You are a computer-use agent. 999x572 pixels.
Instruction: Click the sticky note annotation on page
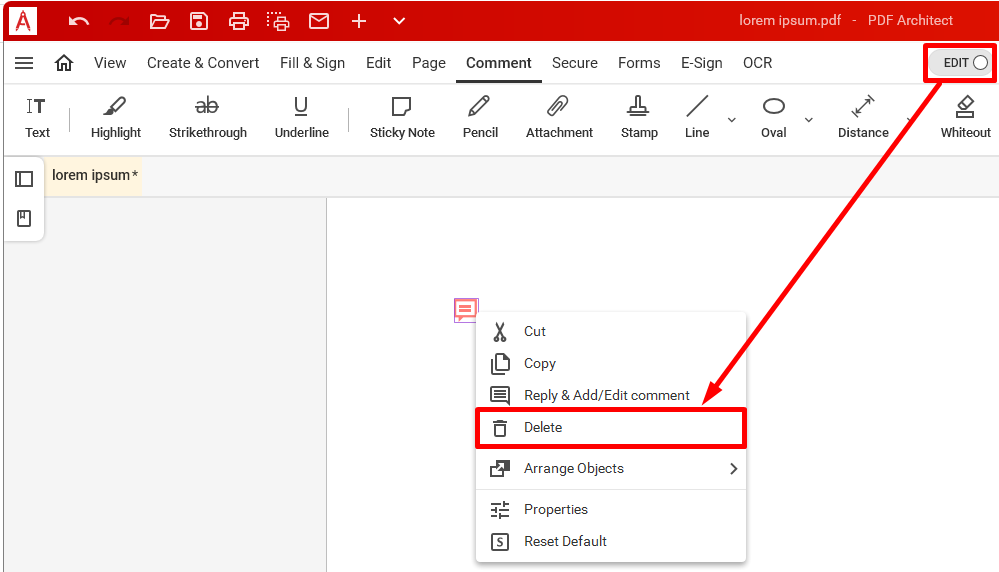(x=466, y=310)
